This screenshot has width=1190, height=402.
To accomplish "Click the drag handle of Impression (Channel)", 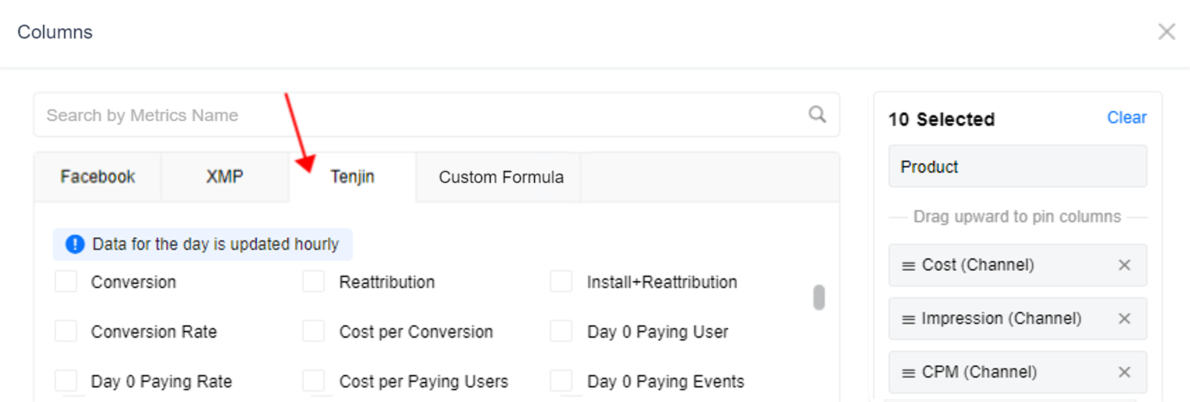I will click(x=908, y=319).
